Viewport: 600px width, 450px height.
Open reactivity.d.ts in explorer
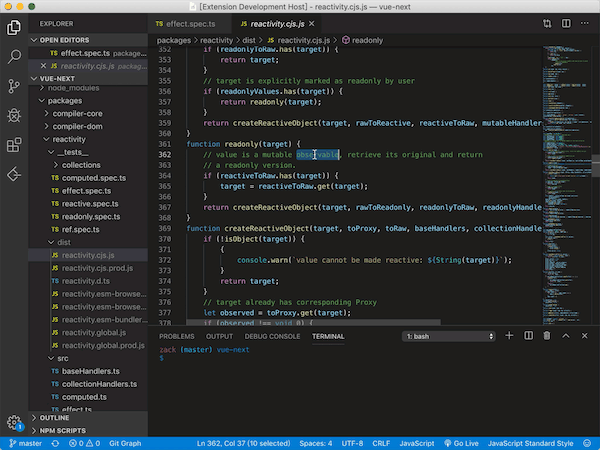(x=88, y=281)
